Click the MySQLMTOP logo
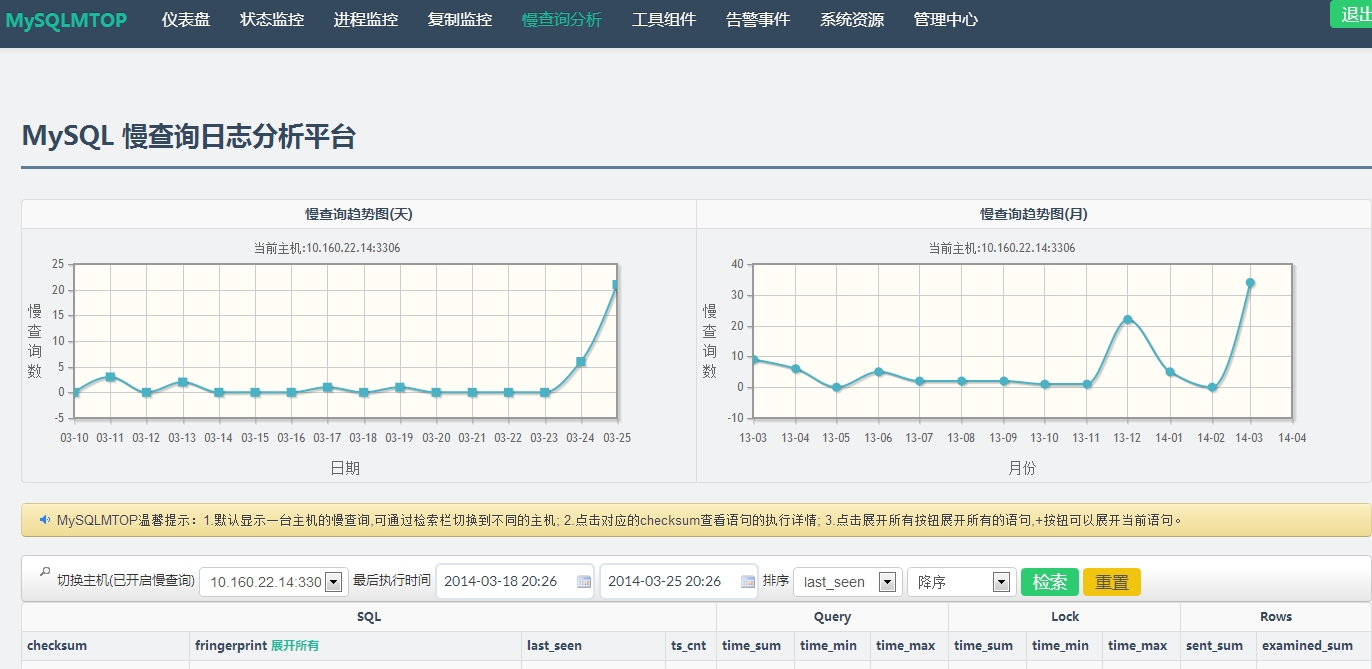The width and height of the screenshot is (1372, 669). (66, 19)
